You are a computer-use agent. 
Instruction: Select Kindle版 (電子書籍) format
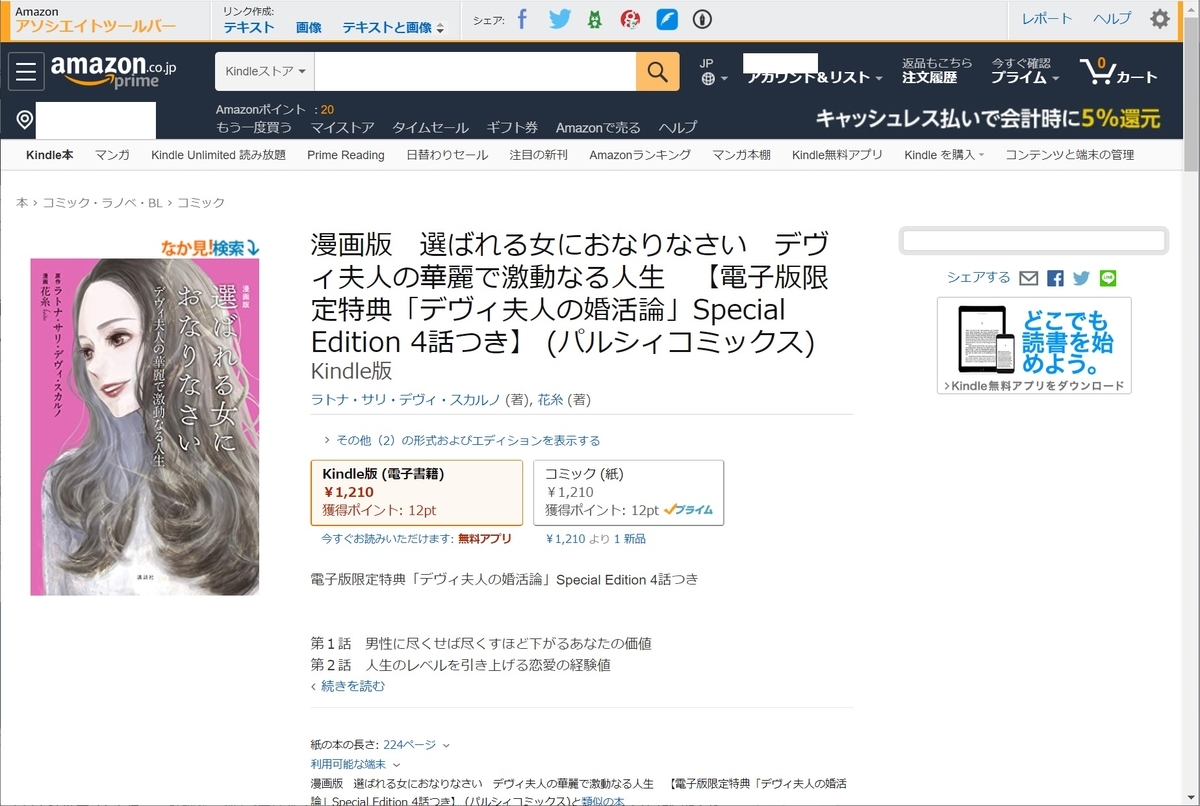[417, 492]
